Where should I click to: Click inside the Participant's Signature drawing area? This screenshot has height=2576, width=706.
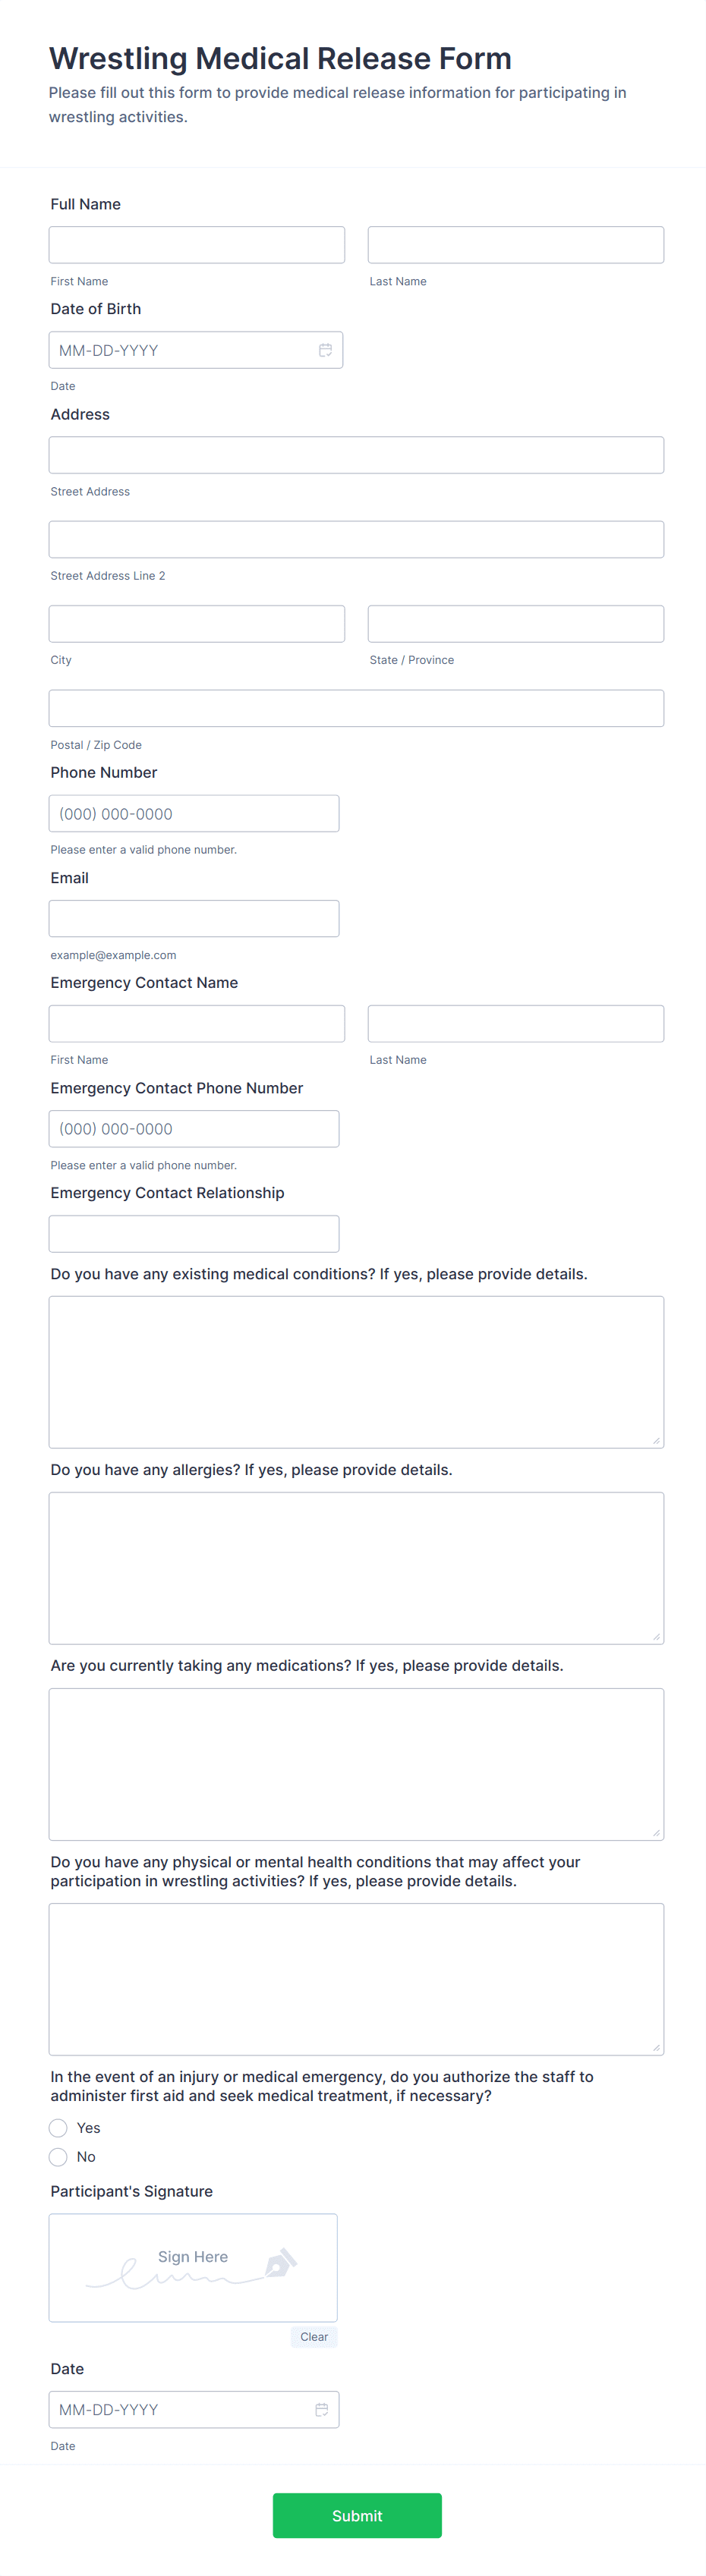[x=192, y=2268]
